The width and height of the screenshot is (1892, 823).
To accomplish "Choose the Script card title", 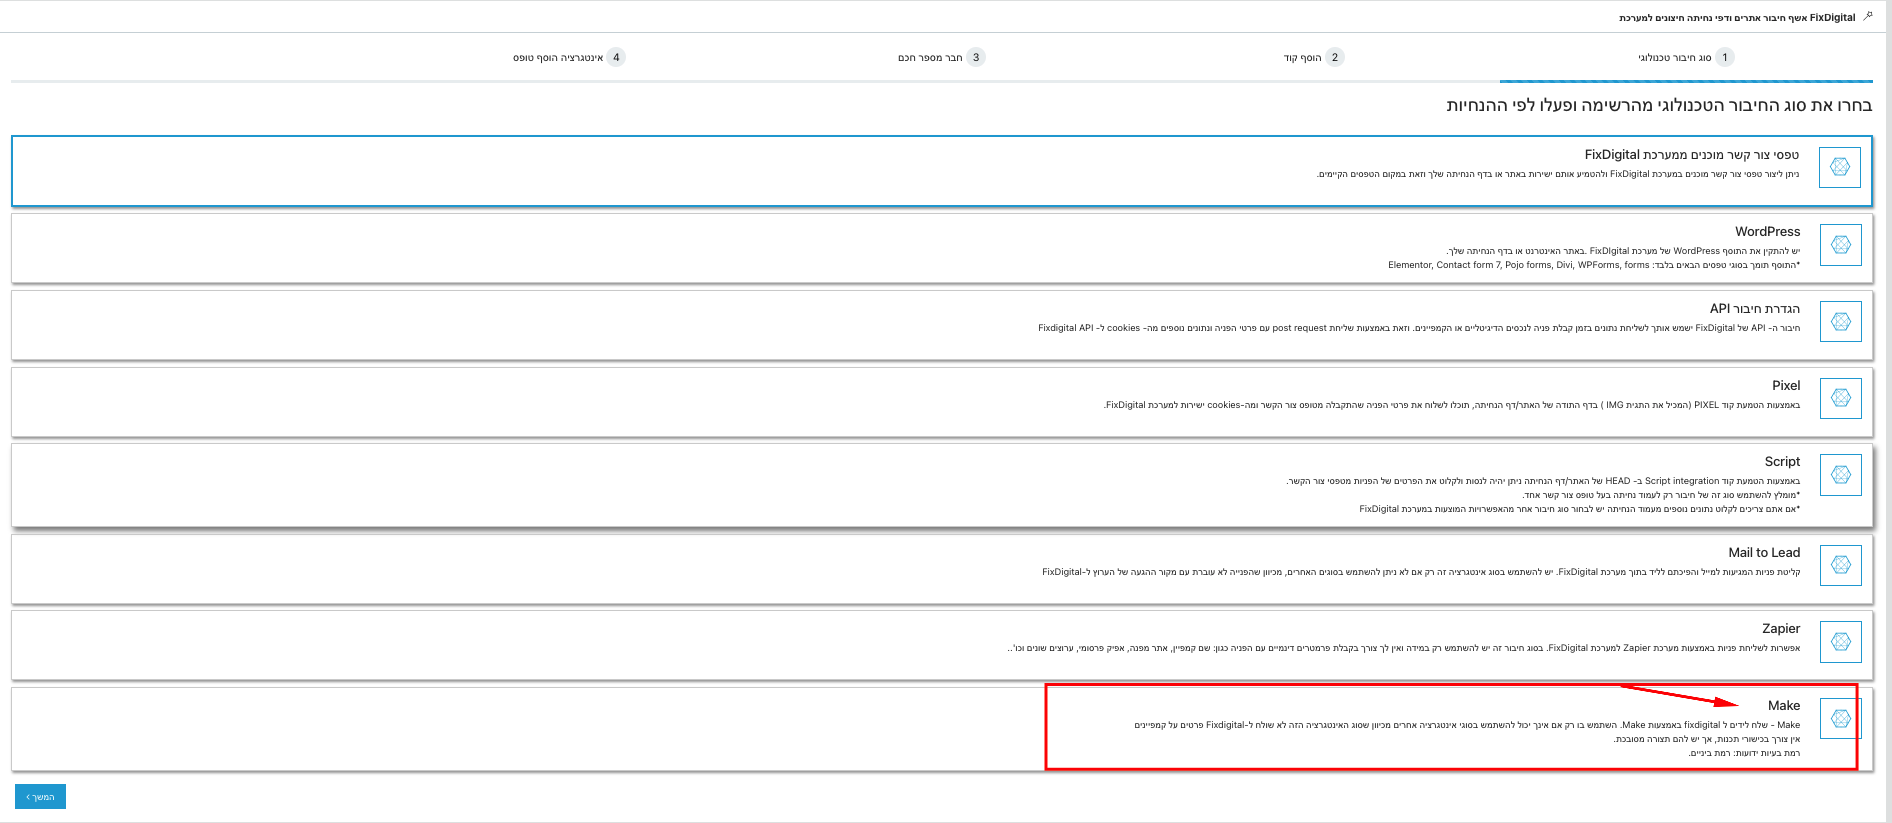I will click(1782, 461).
